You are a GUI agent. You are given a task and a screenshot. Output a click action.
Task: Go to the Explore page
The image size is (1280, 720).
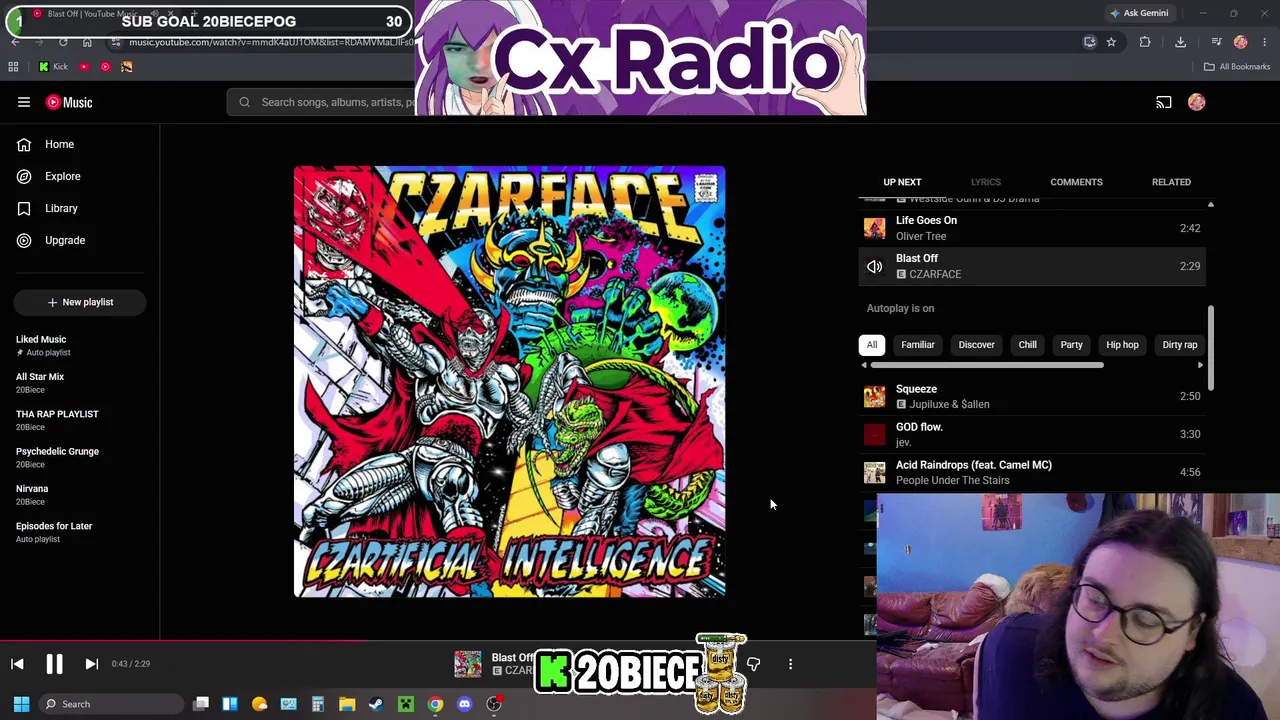coord(80,176)
